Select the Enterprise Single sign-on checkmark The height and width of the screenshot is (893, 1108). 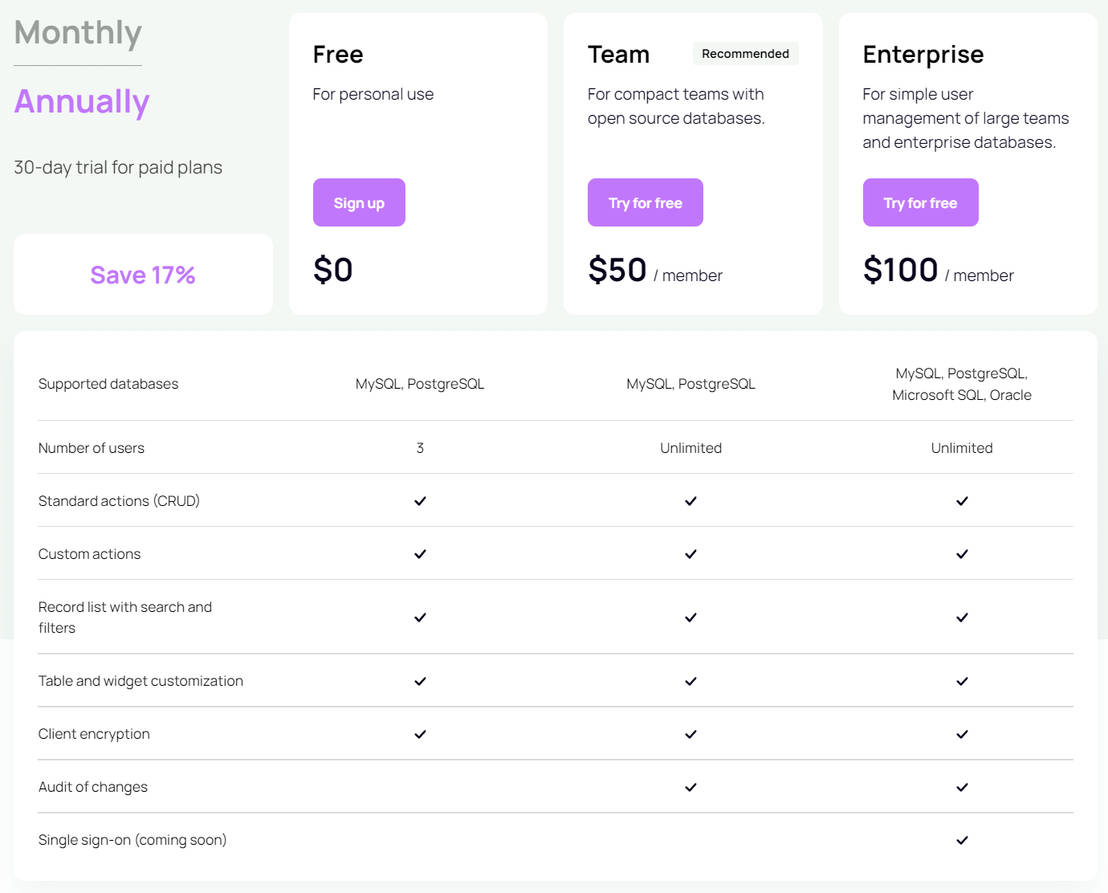coord(961,840)
